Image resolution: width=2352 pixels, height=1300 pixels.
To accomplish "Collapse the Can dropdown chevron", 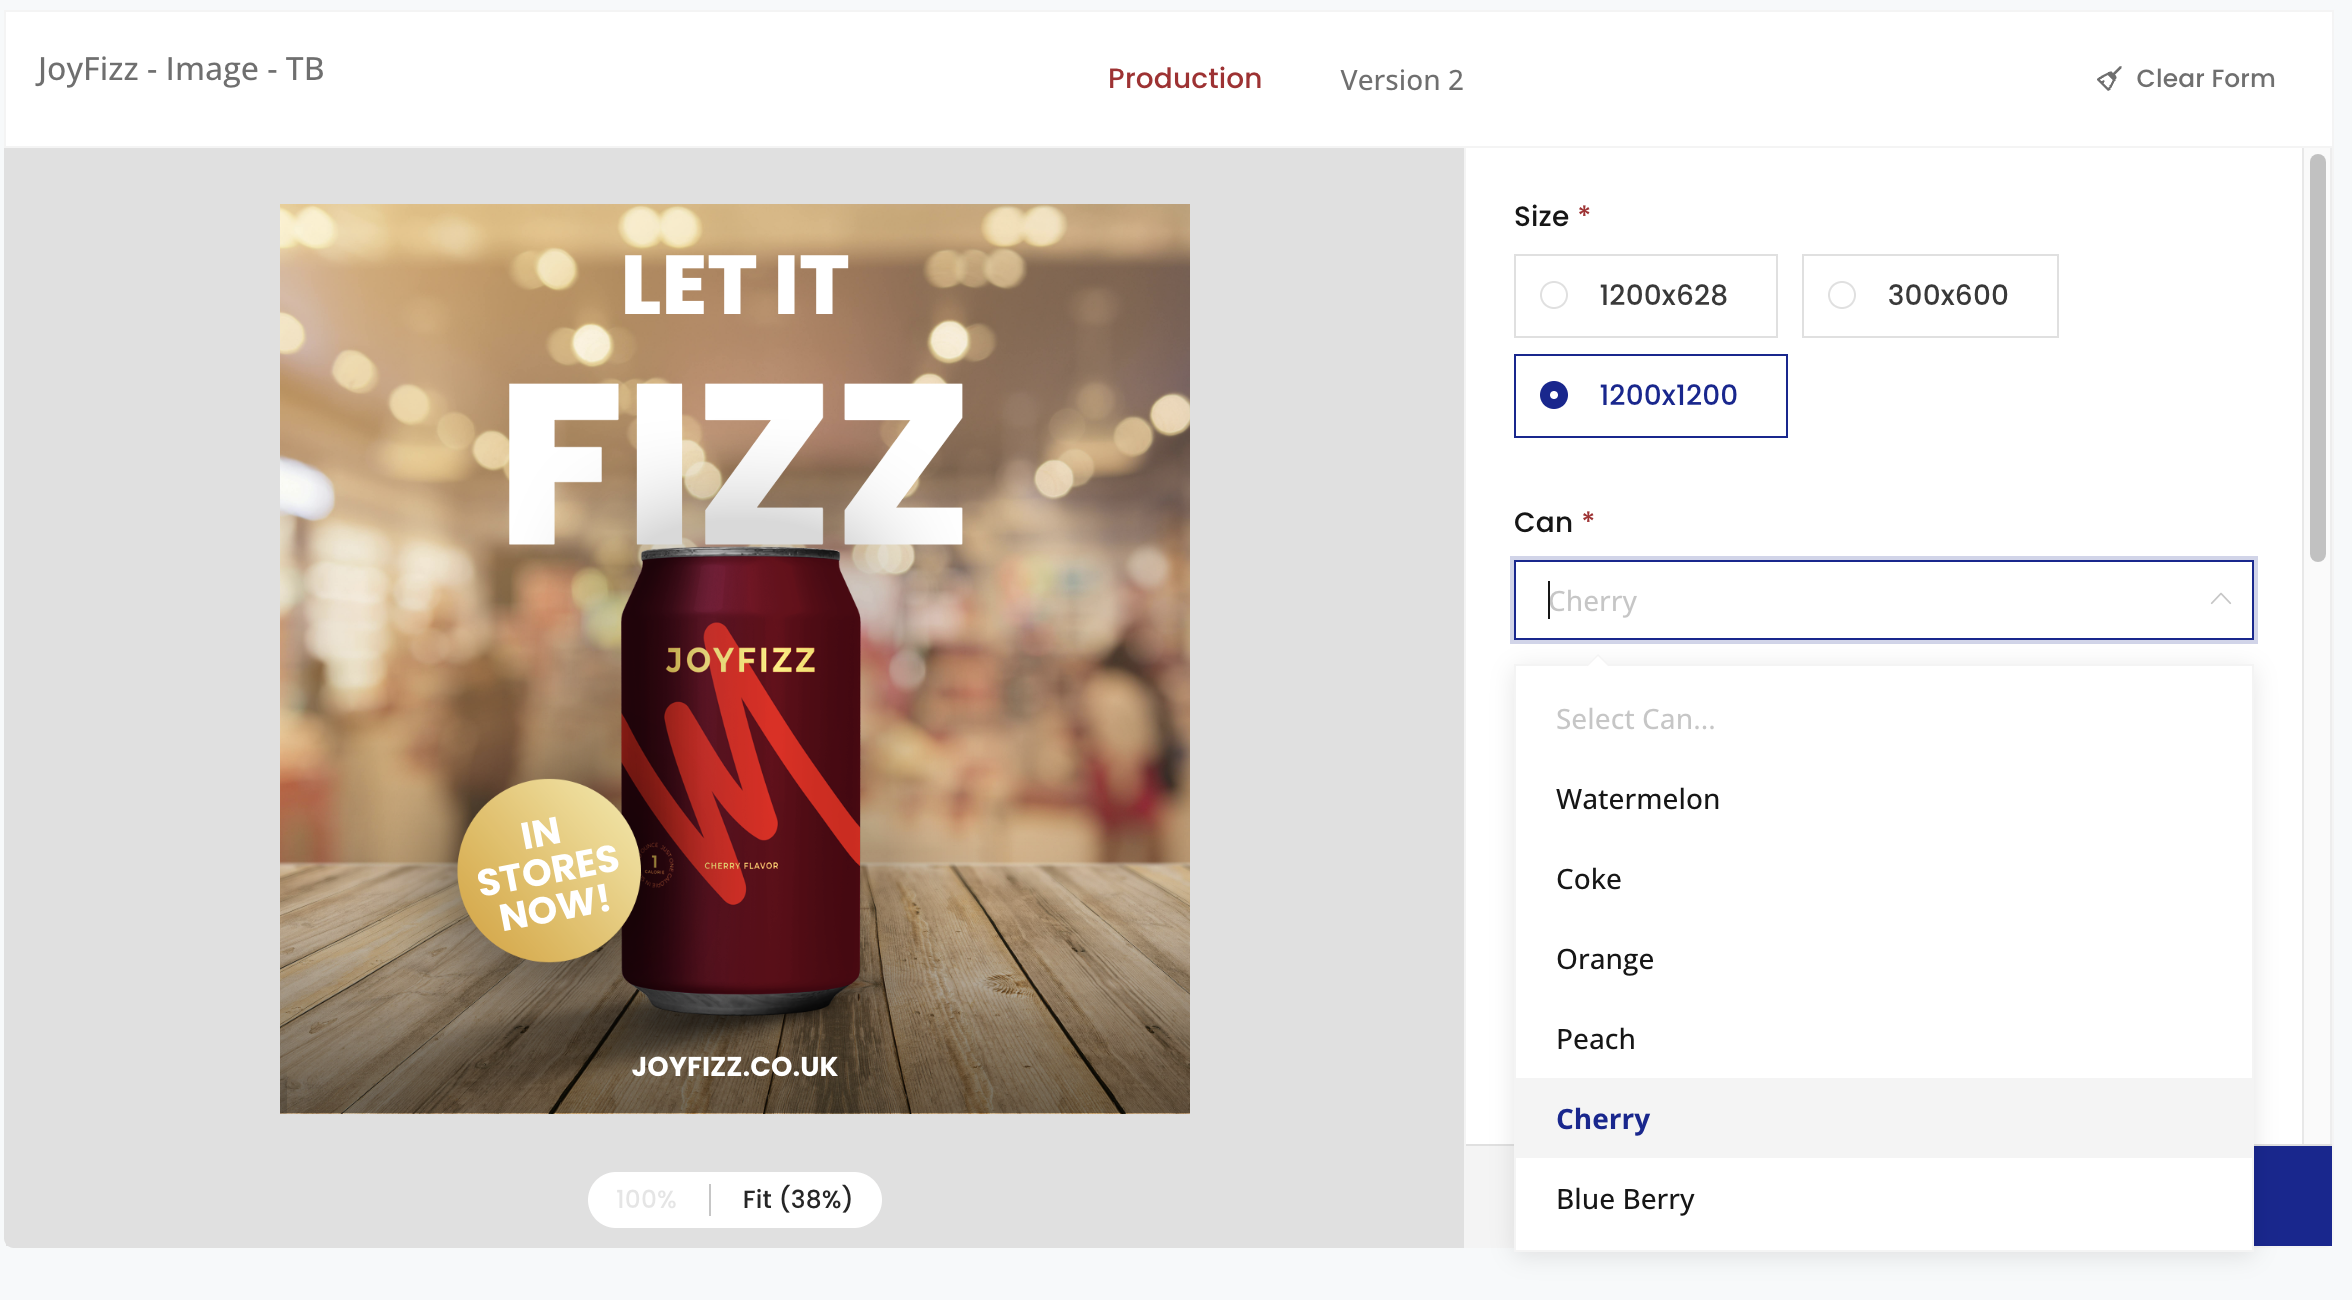I will 2220,599.
